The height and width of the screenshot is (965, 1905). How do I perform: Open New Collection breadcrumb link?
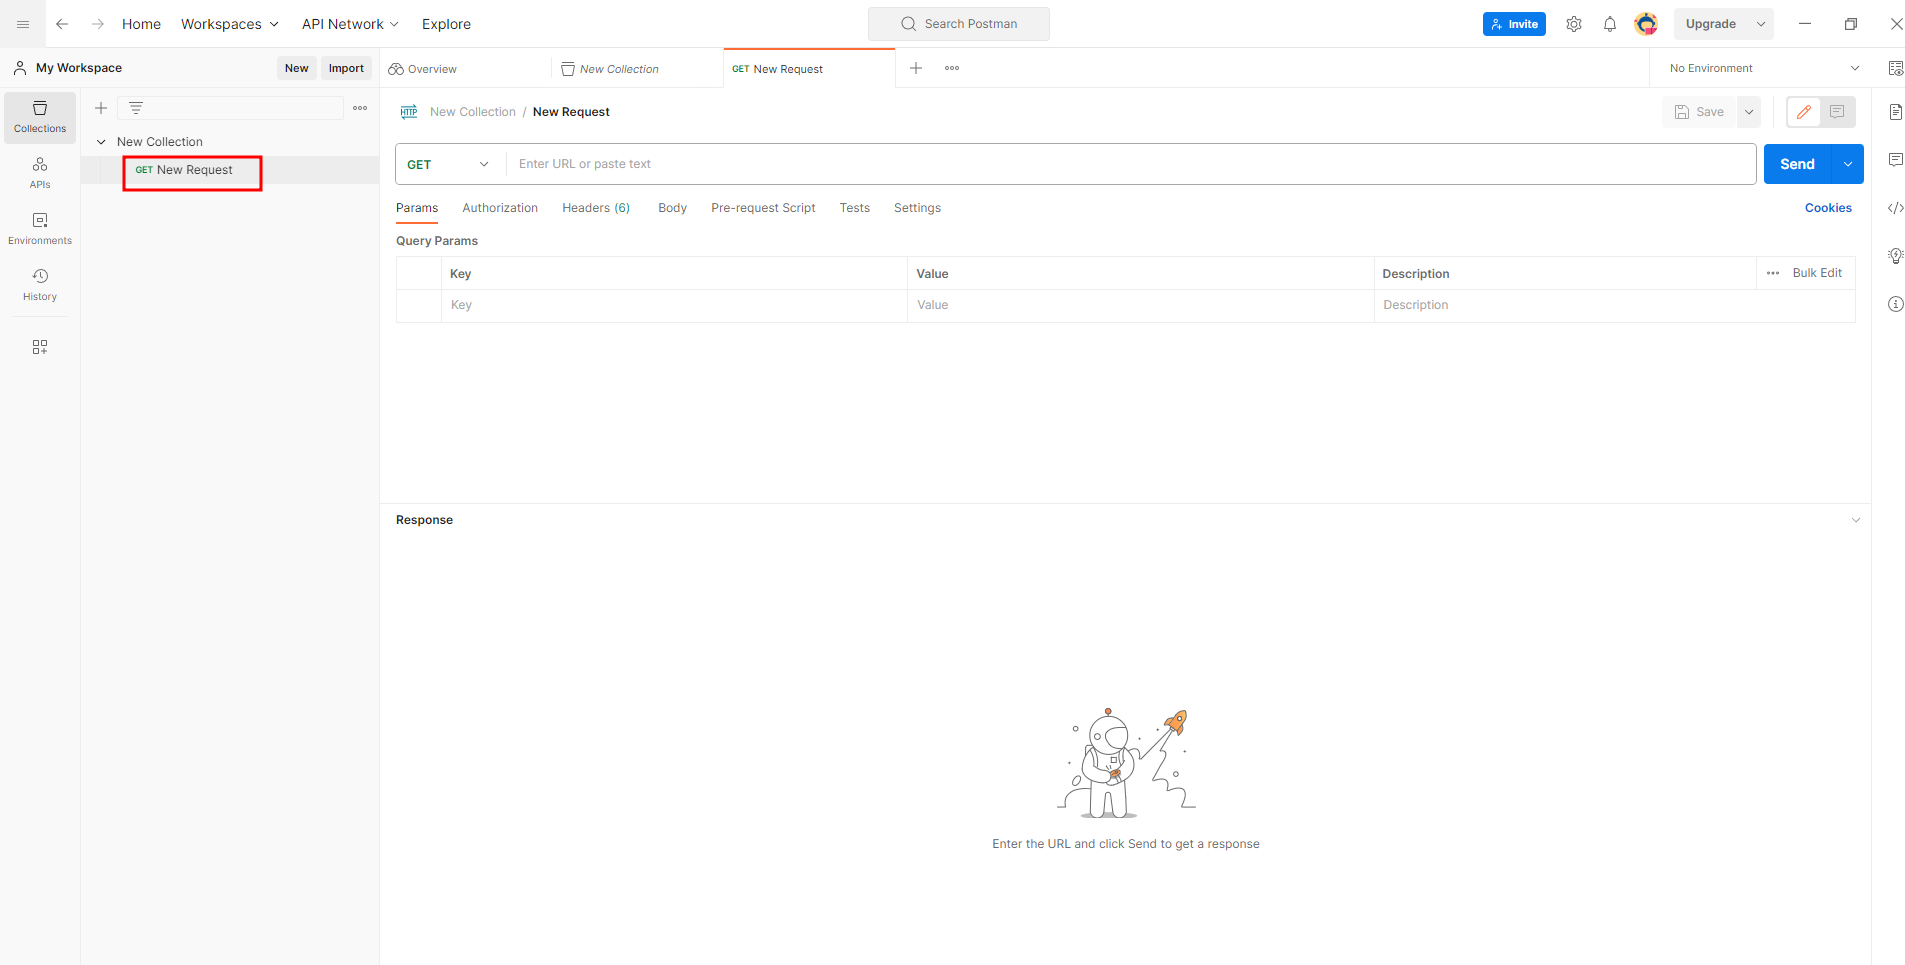(x=473, y=112)
